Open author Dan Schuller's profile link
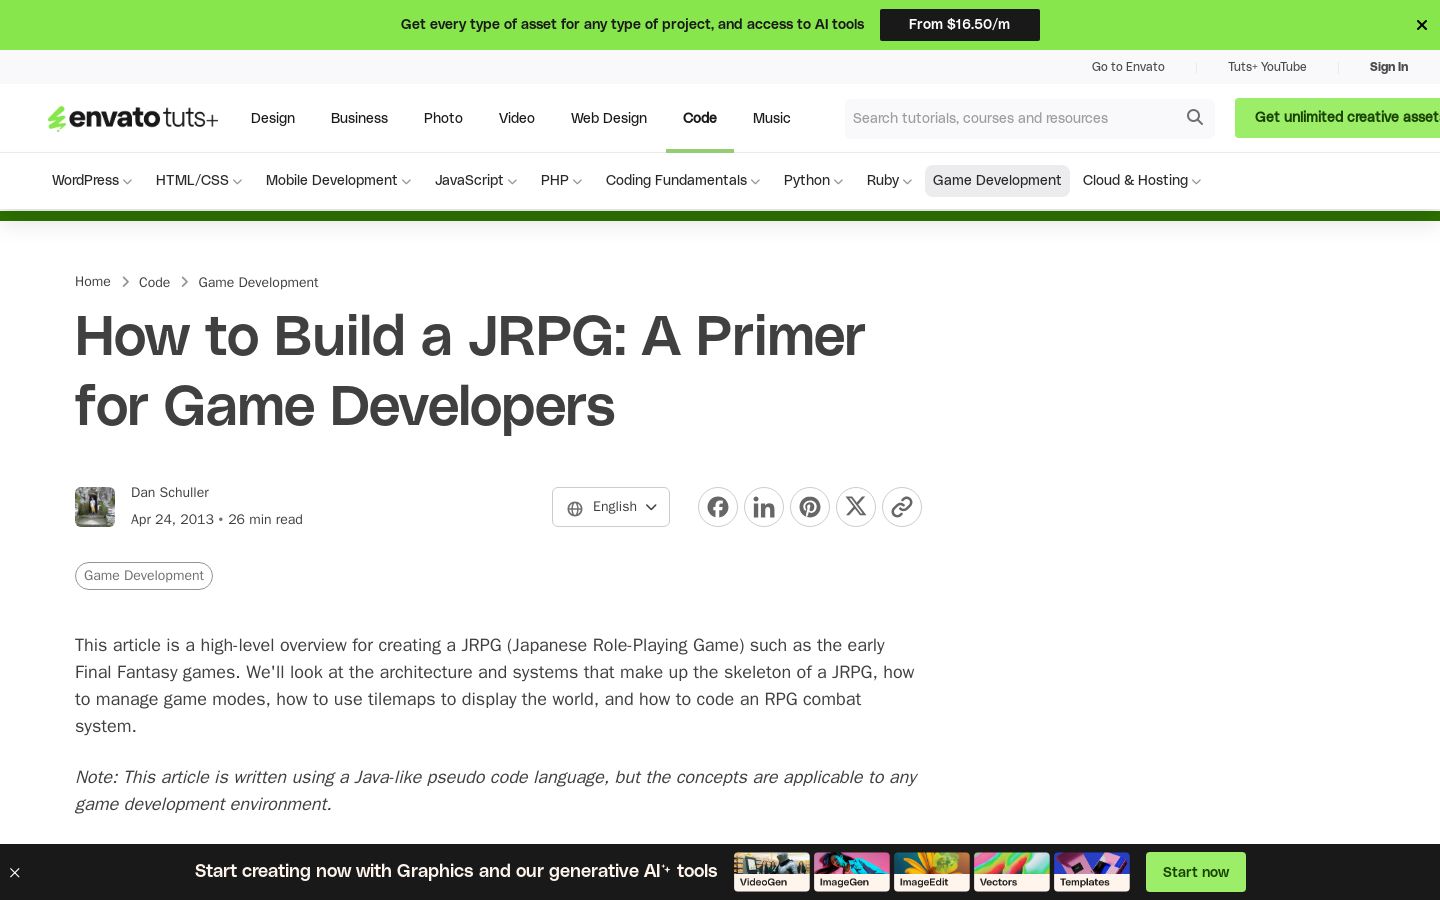 coord(170,493)
